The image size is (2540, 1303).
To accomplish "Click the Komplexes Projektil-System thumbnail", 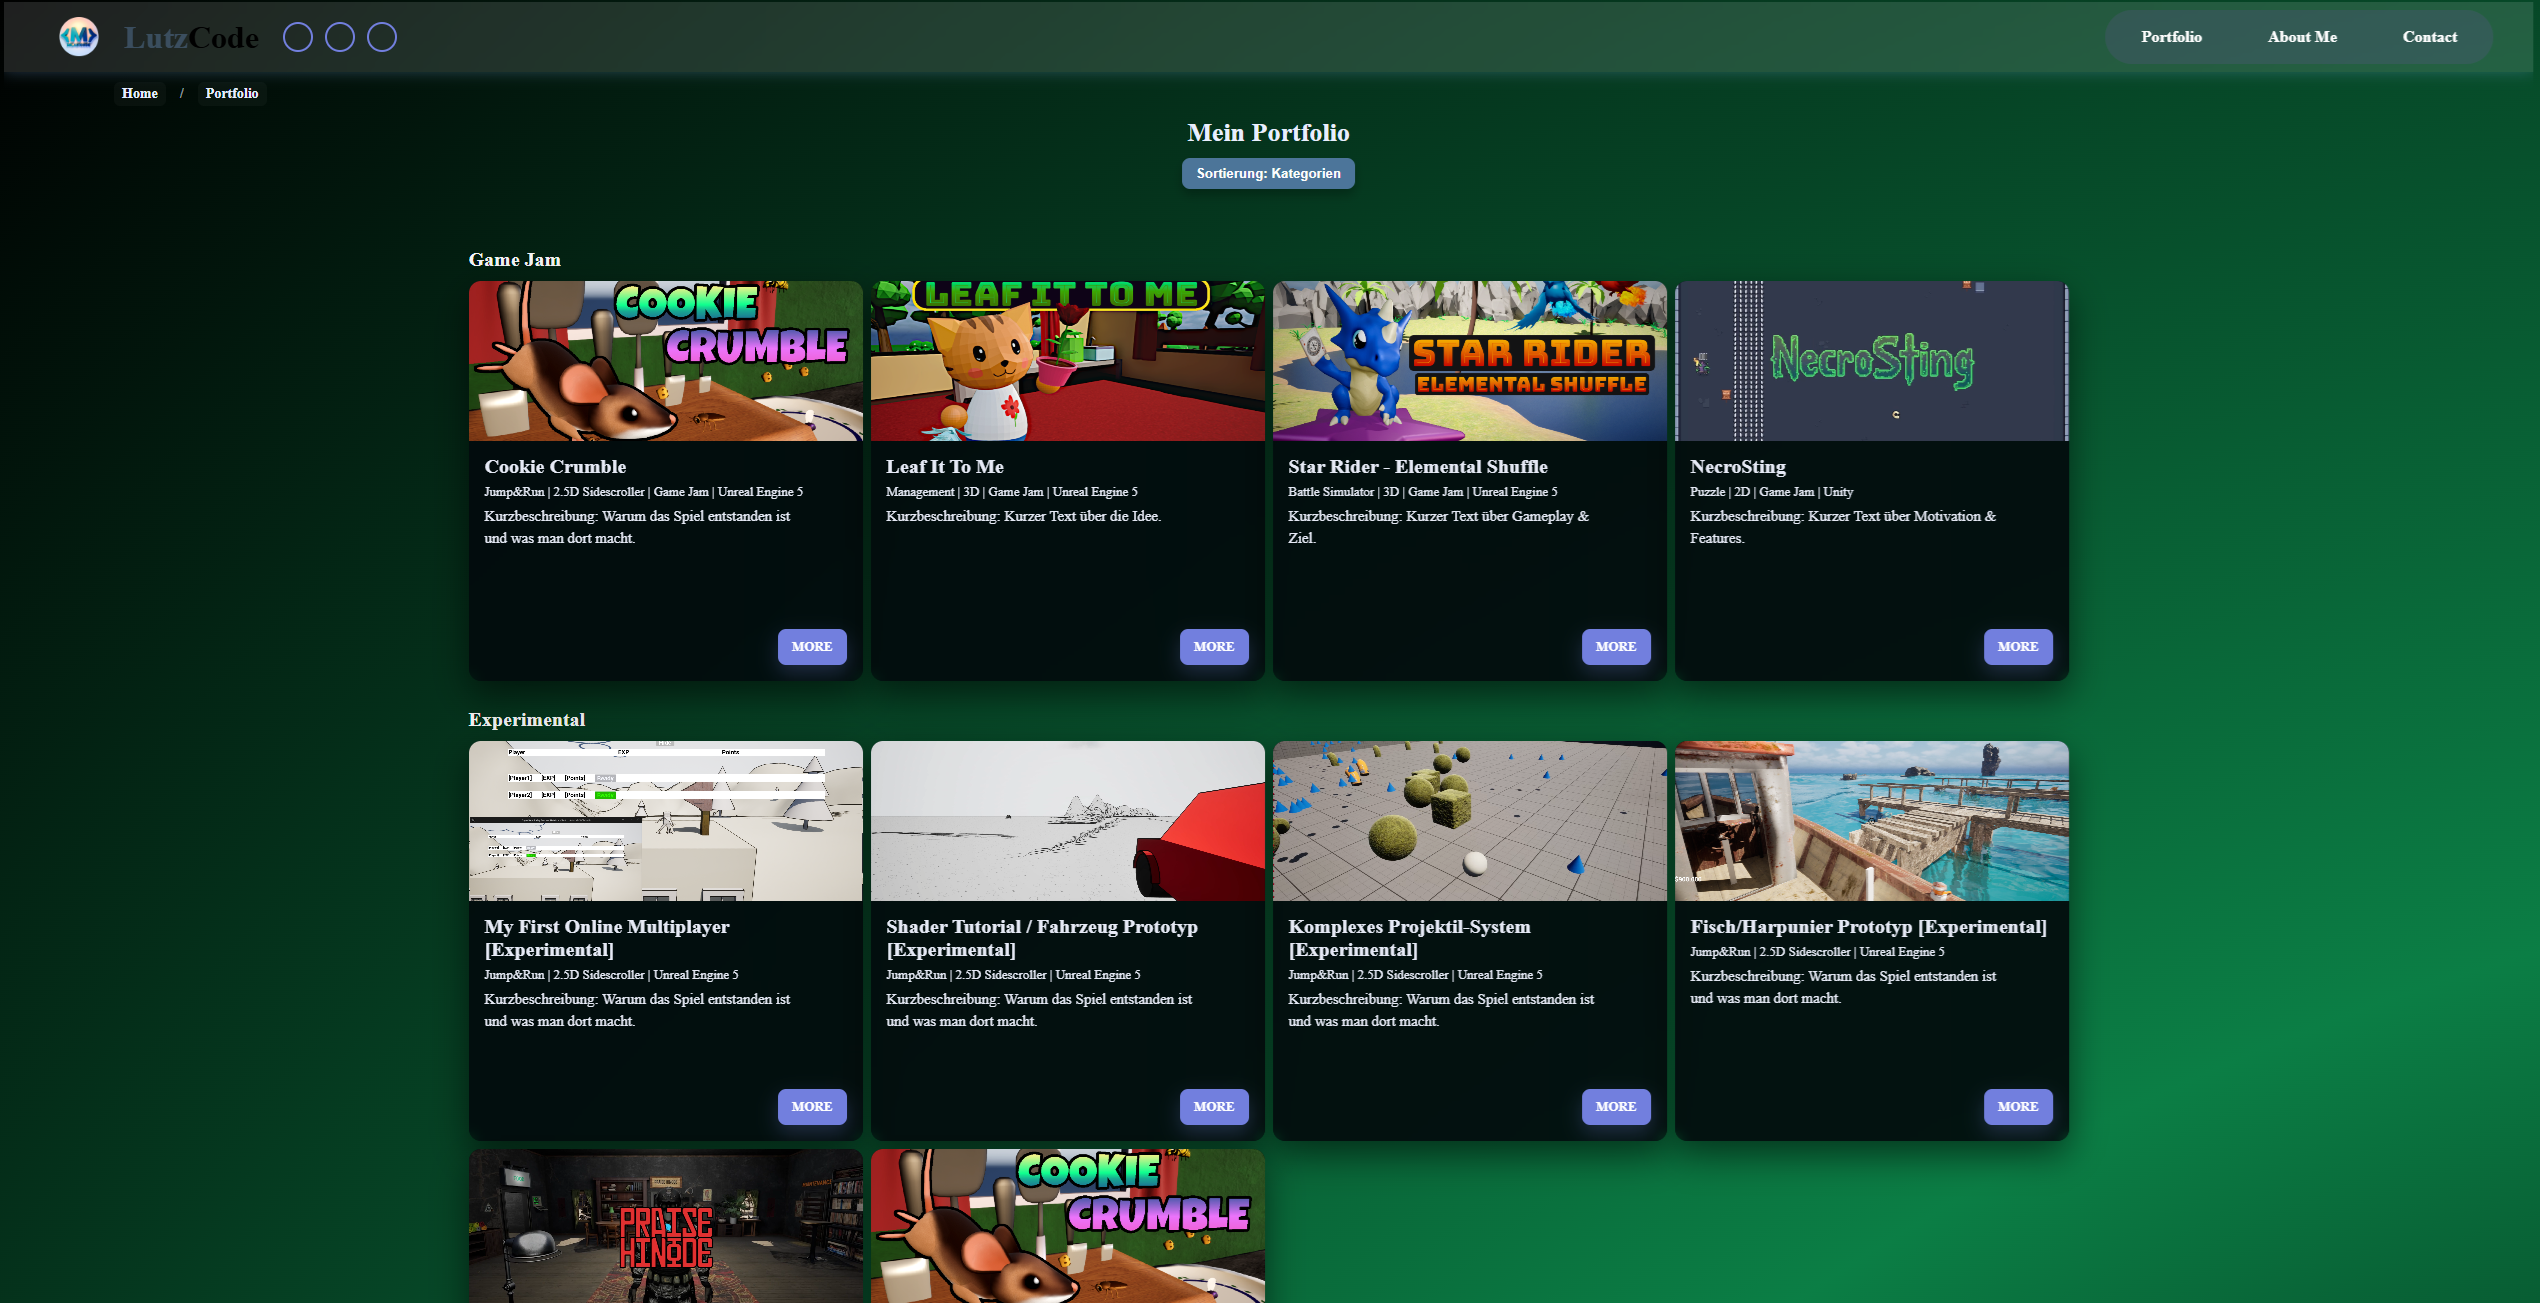I will 1469,821.
